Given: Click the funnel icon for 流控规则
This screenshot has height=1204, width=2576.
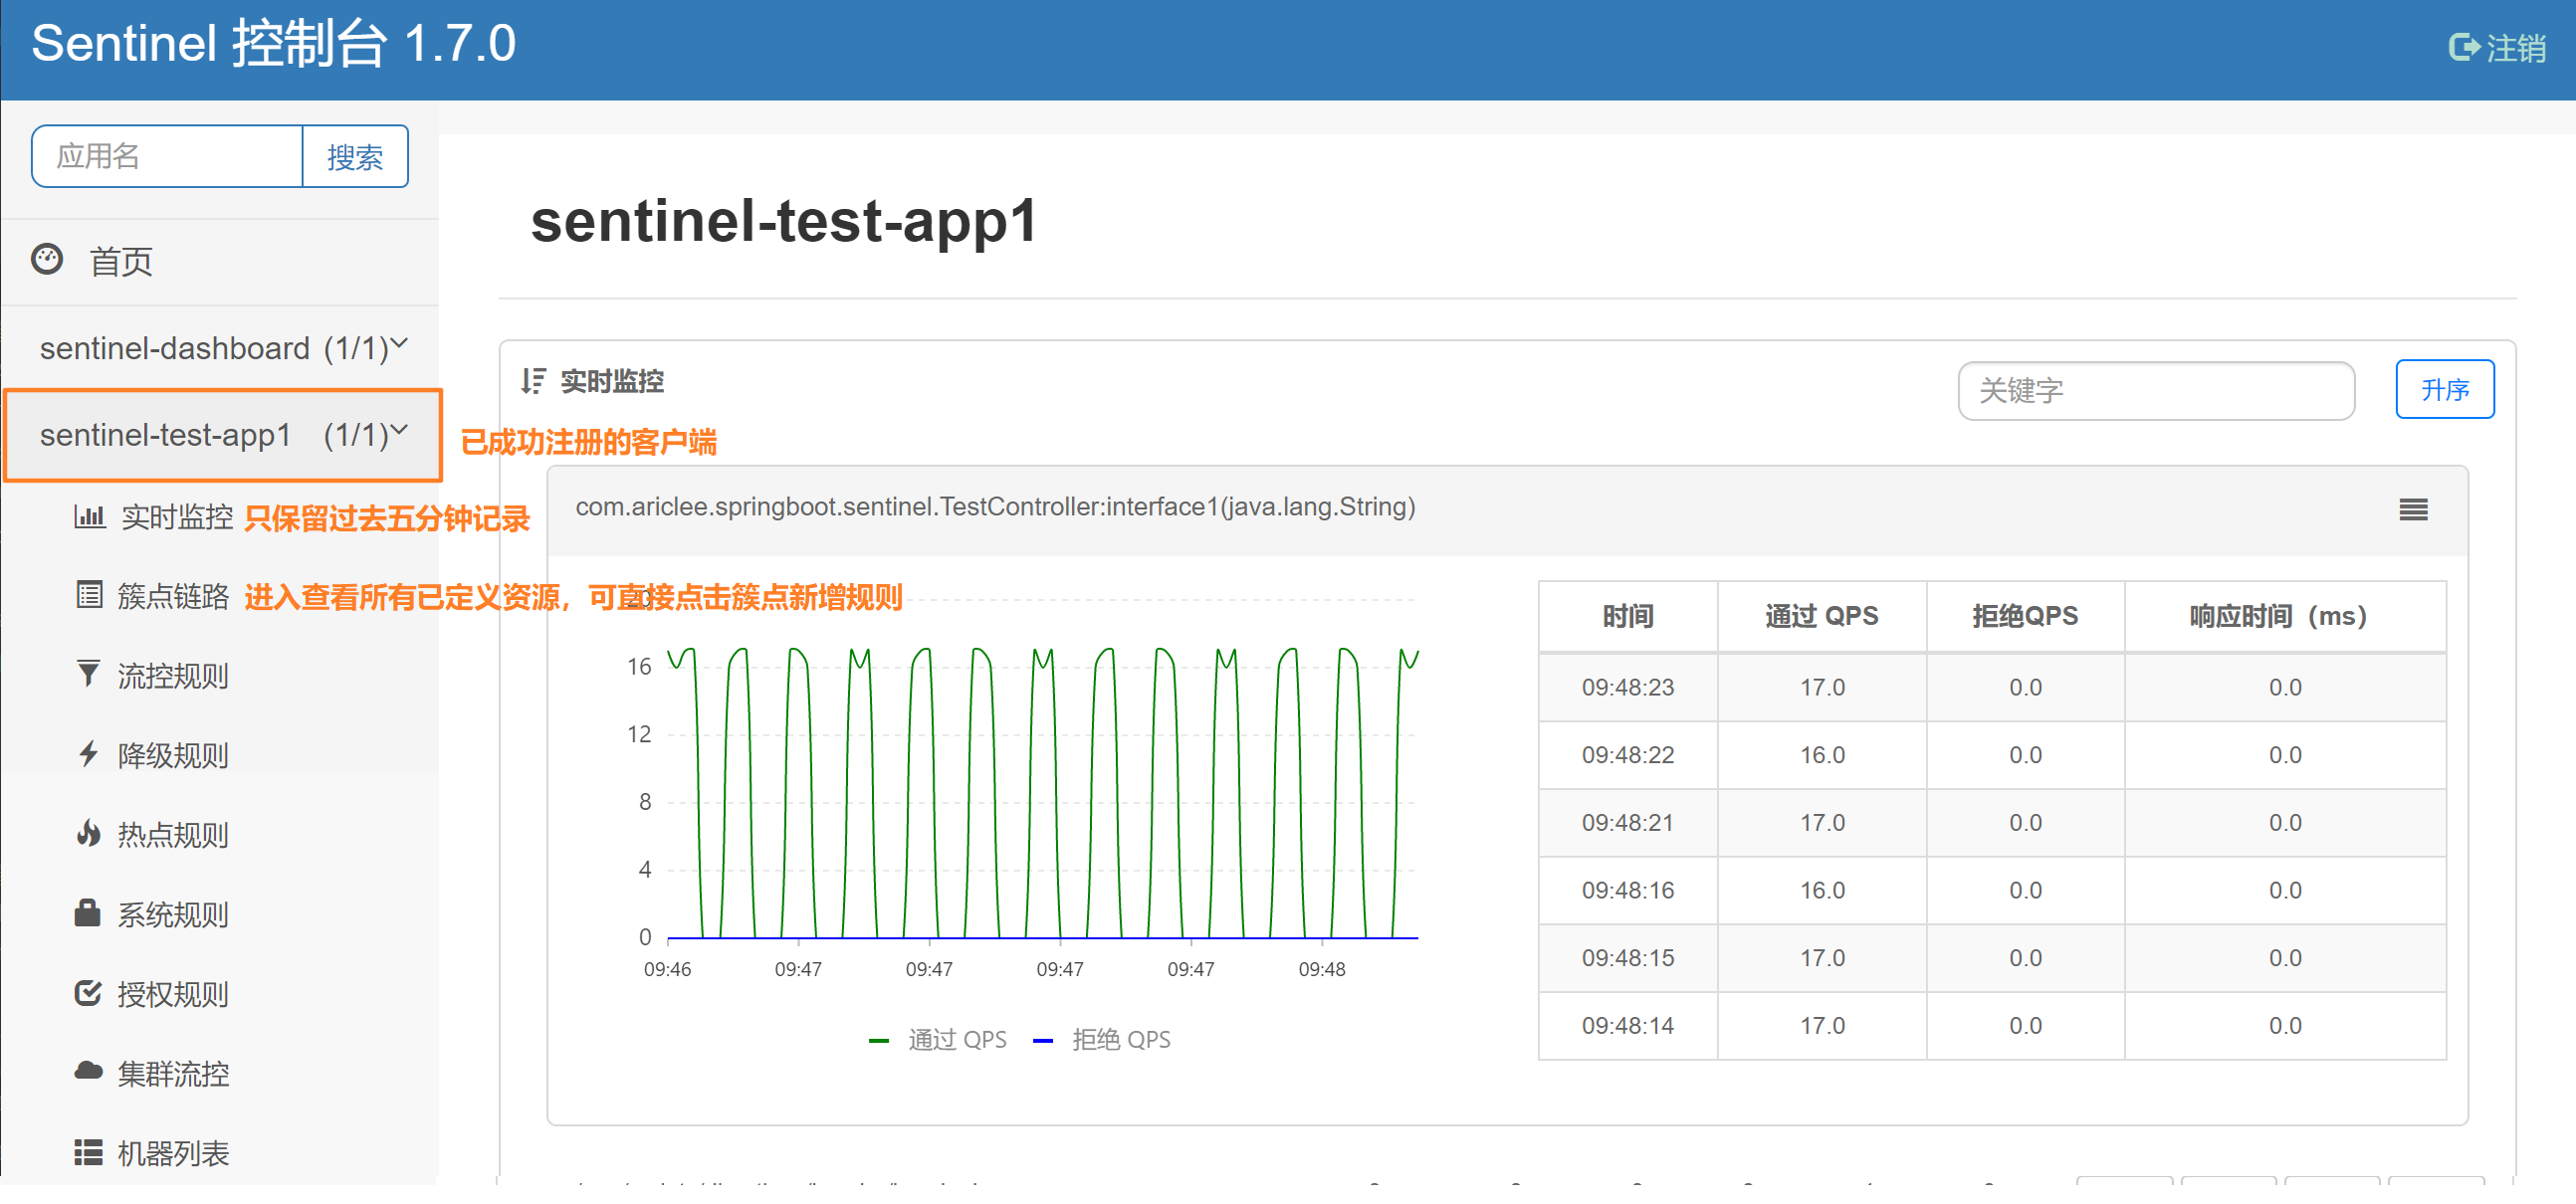Looking at the screenshot, I should [x=88, y=675].
